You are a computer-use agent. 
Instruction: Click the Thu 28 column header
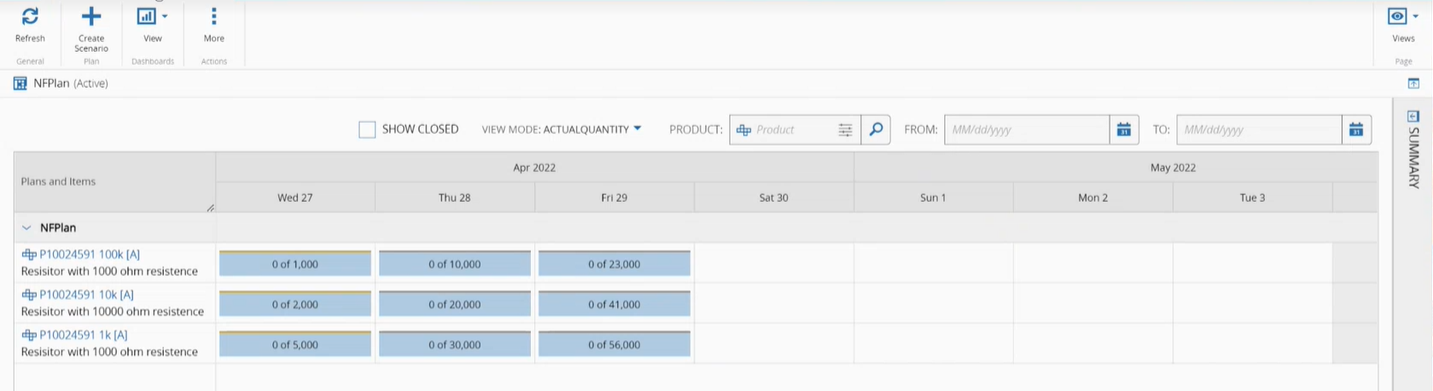(x=455, y=198)
